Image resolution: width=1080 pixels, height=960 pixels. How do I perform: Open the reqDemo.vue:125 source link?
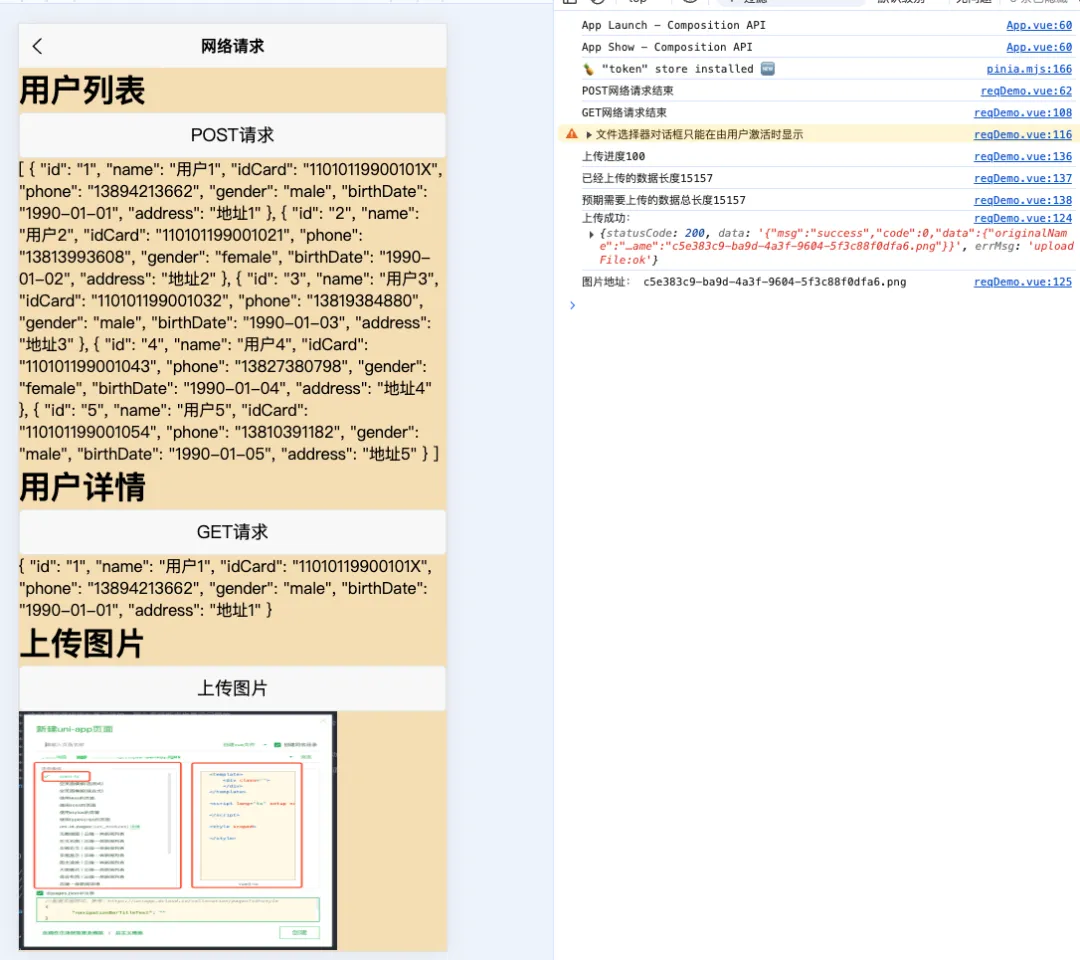tap(1023, 282)
